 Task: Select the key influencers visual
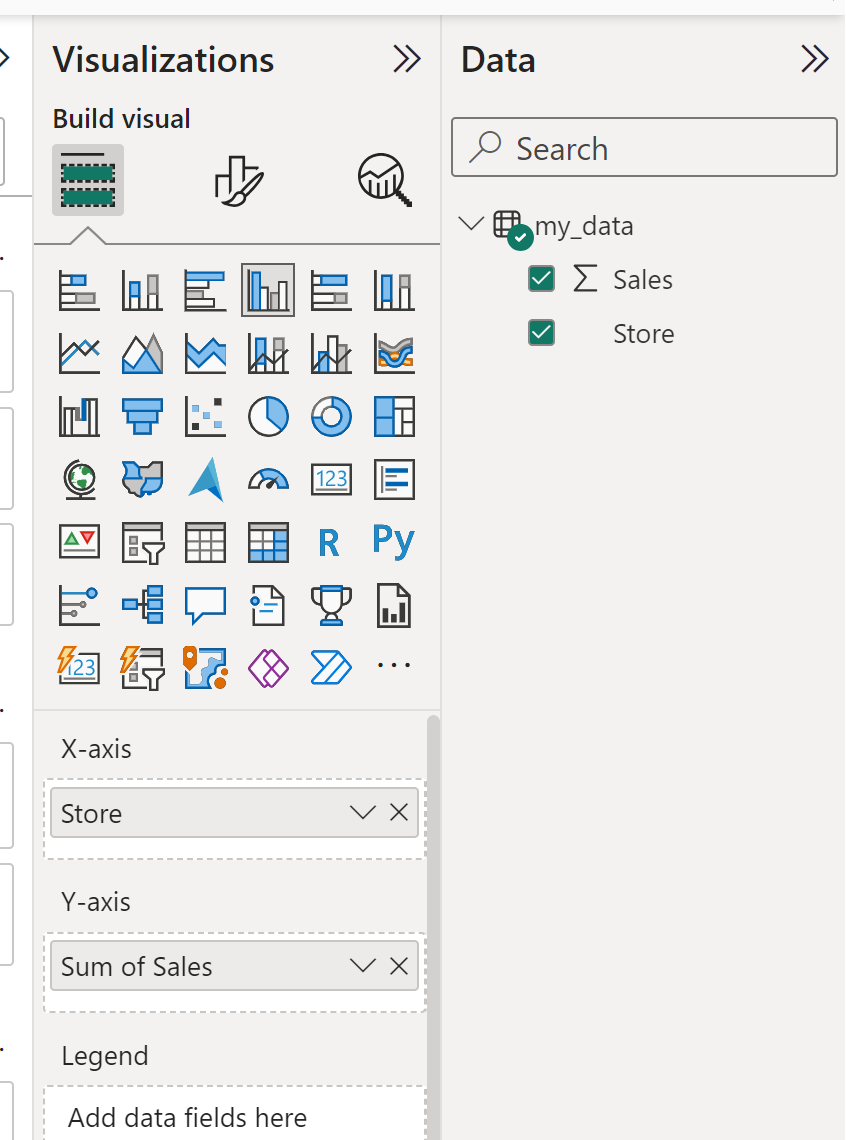(79, 606)
